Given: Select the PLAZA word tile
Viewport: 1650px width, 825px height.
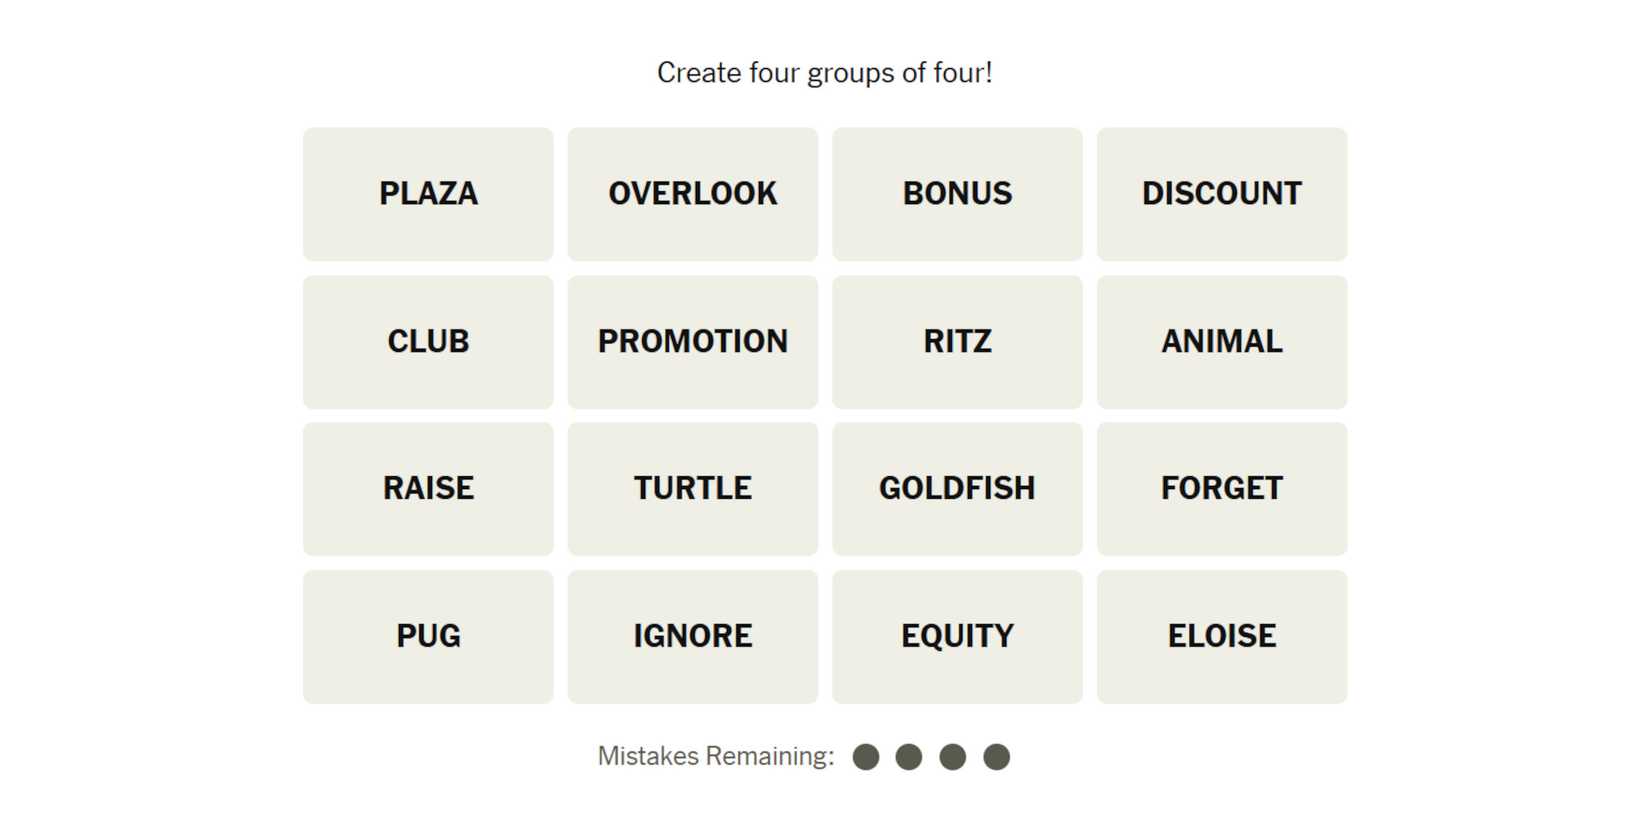Looking at the screenshot, I should [428, 194].
